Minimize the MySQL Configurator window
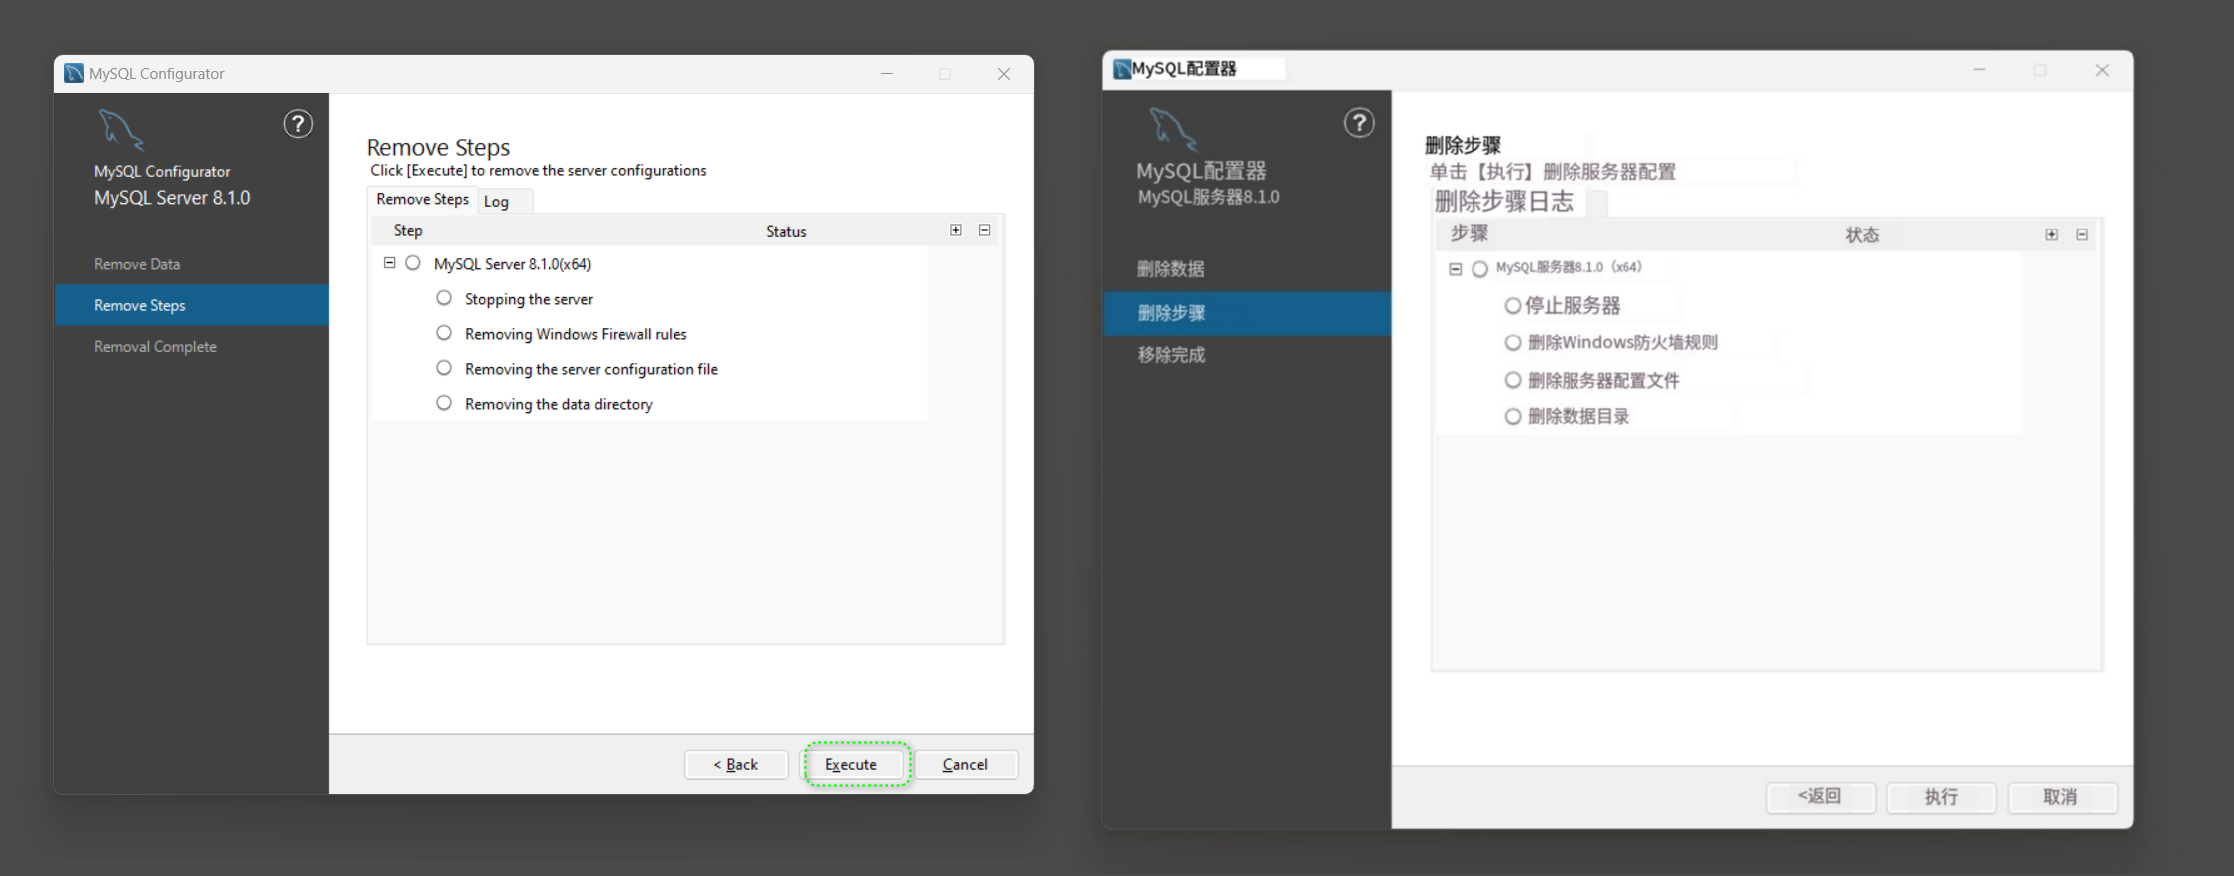Viewport: 2234px width, 876px height. point(887,74)
